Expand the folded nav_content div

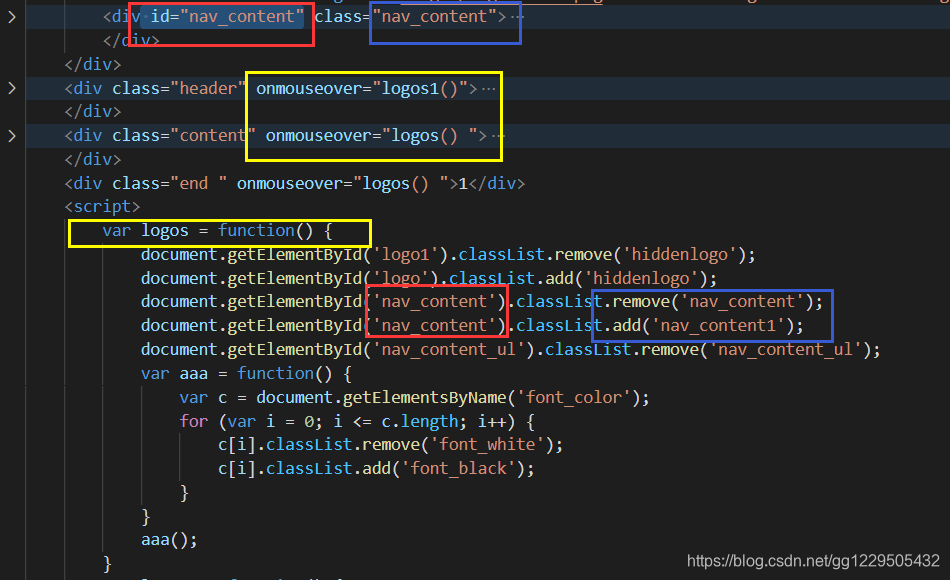12,17
